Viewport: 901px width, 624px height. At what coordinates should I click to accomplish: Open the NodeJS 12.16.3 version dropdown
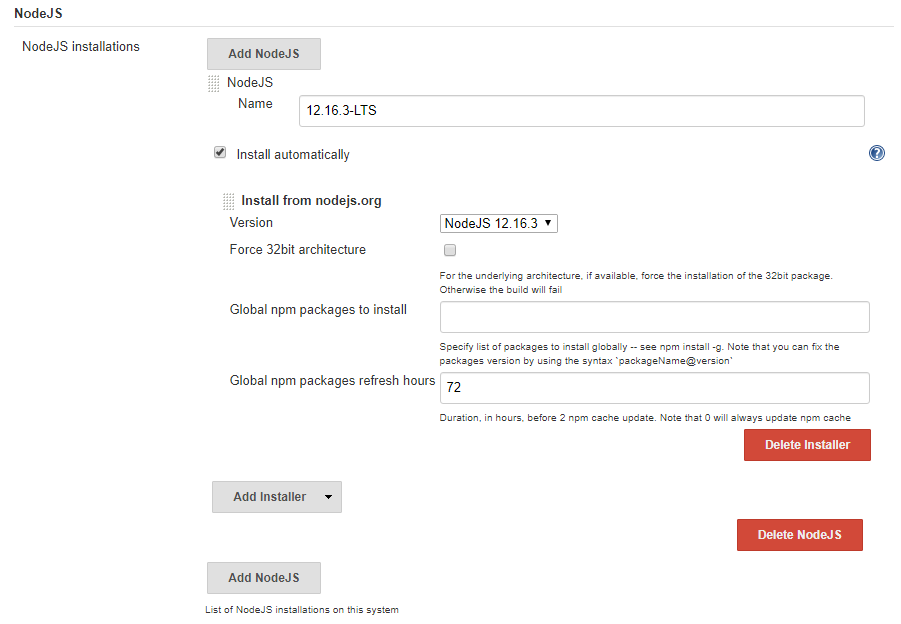(498, 224)
